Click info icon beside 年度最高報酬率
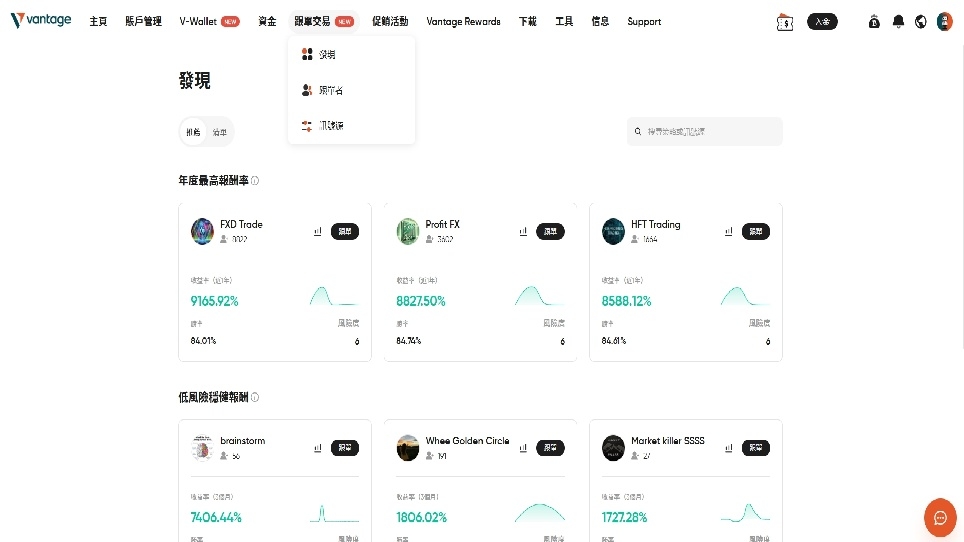 point(255,181)
